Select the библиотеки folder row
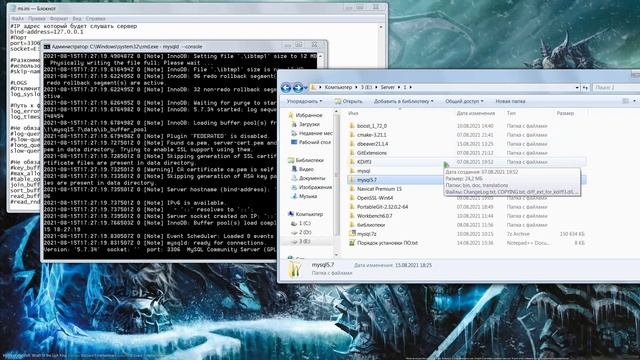This screenshot has height=360, width=640. tap(467, 224)
